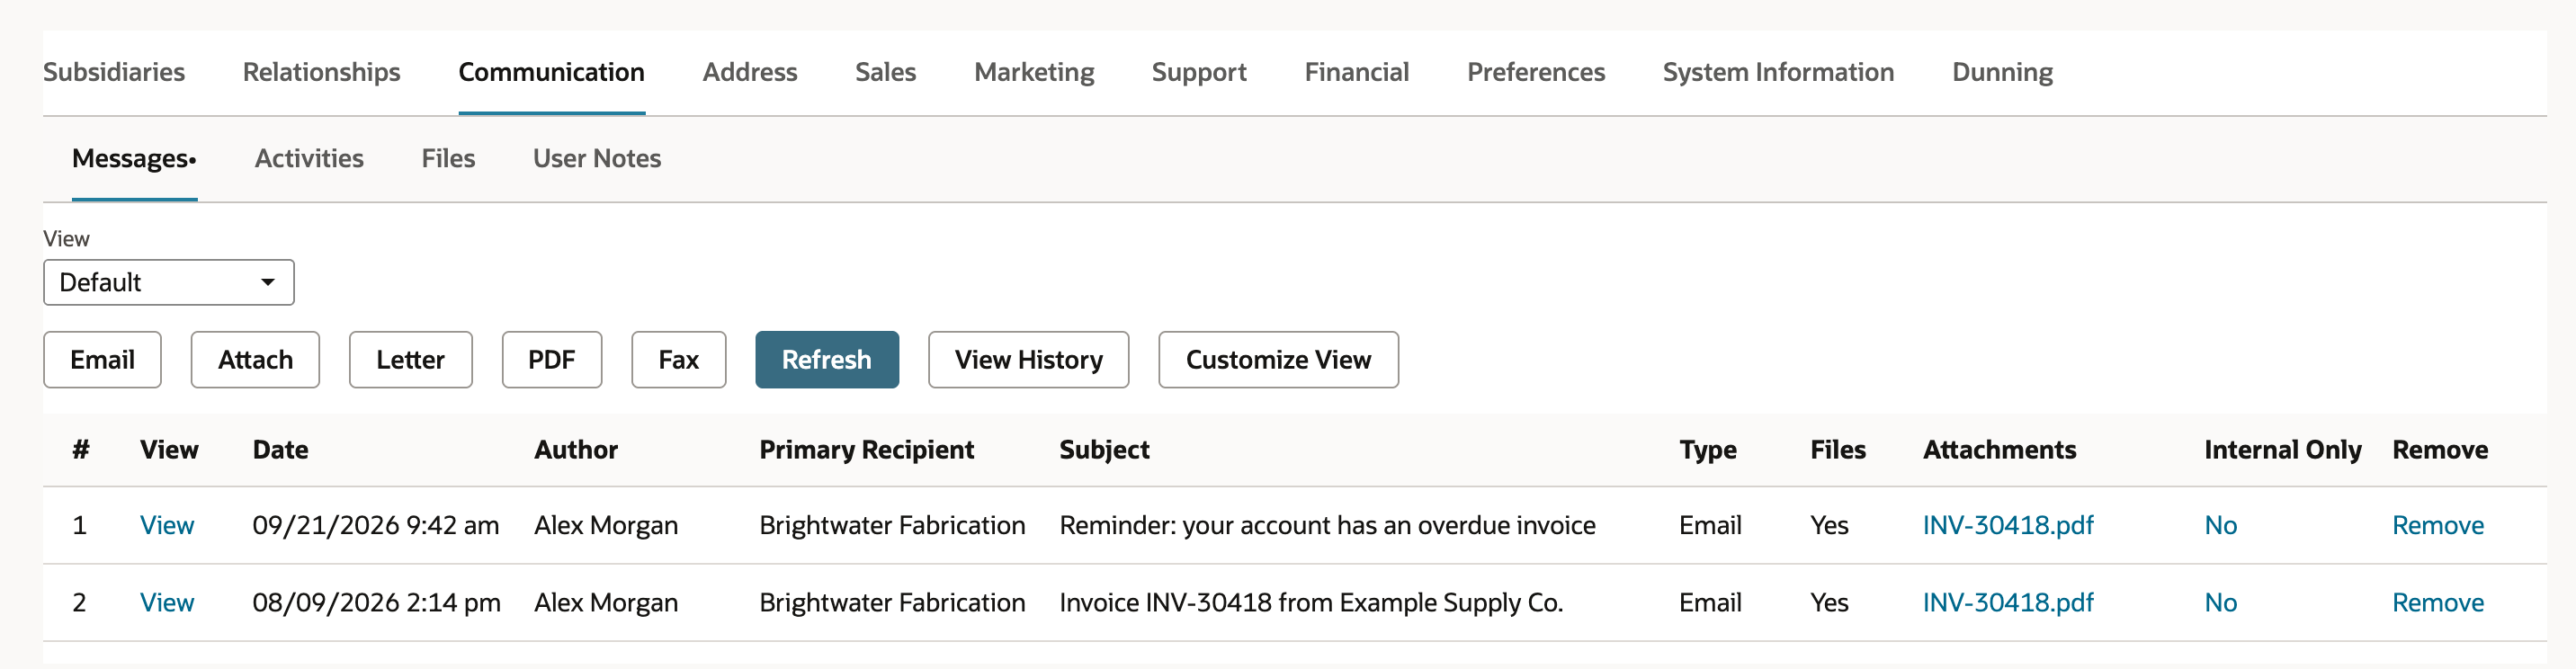The width and height of the screenshot is (2576, 669).
Task: Switch to the Files subtab
Action: coord(448,158)
